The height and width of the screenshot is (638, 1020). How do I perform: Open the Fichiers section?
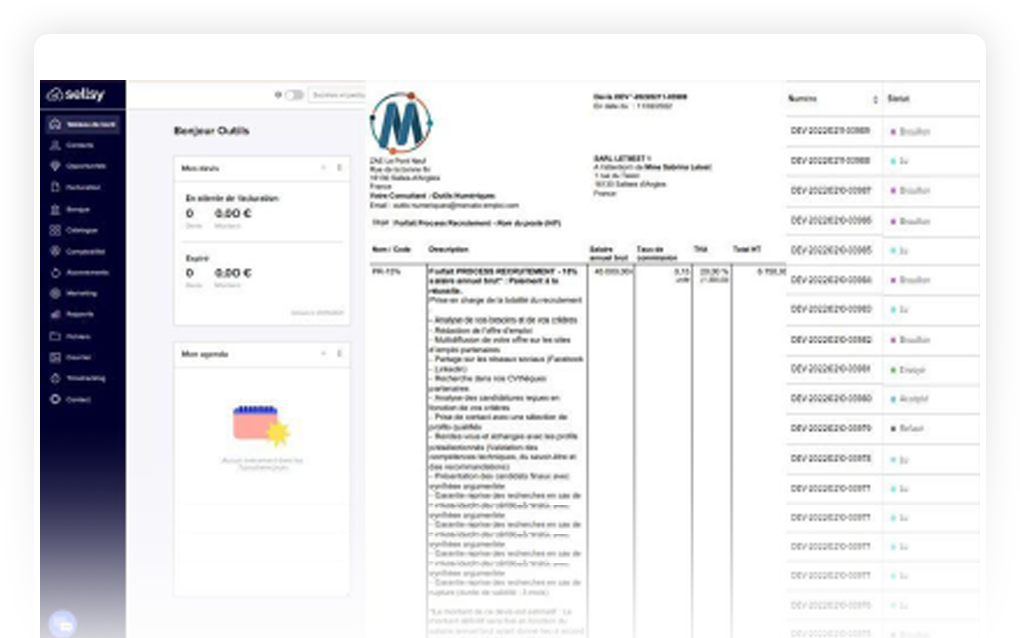[81, 336]
